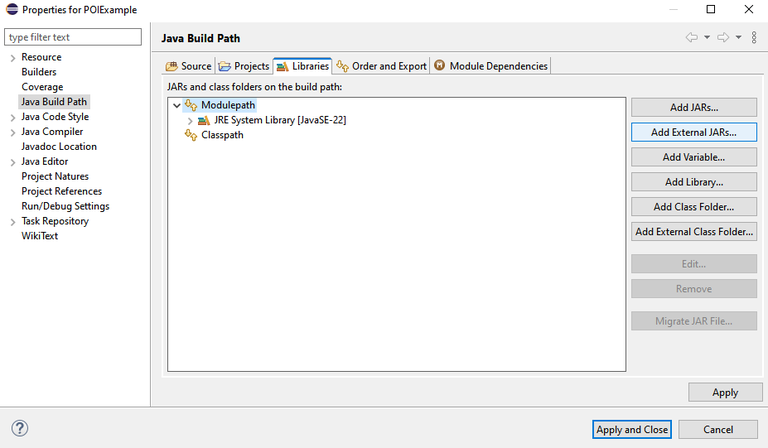Click the Add External JARs button
Screen dimensions: 768x448
[x=694, y=132]
